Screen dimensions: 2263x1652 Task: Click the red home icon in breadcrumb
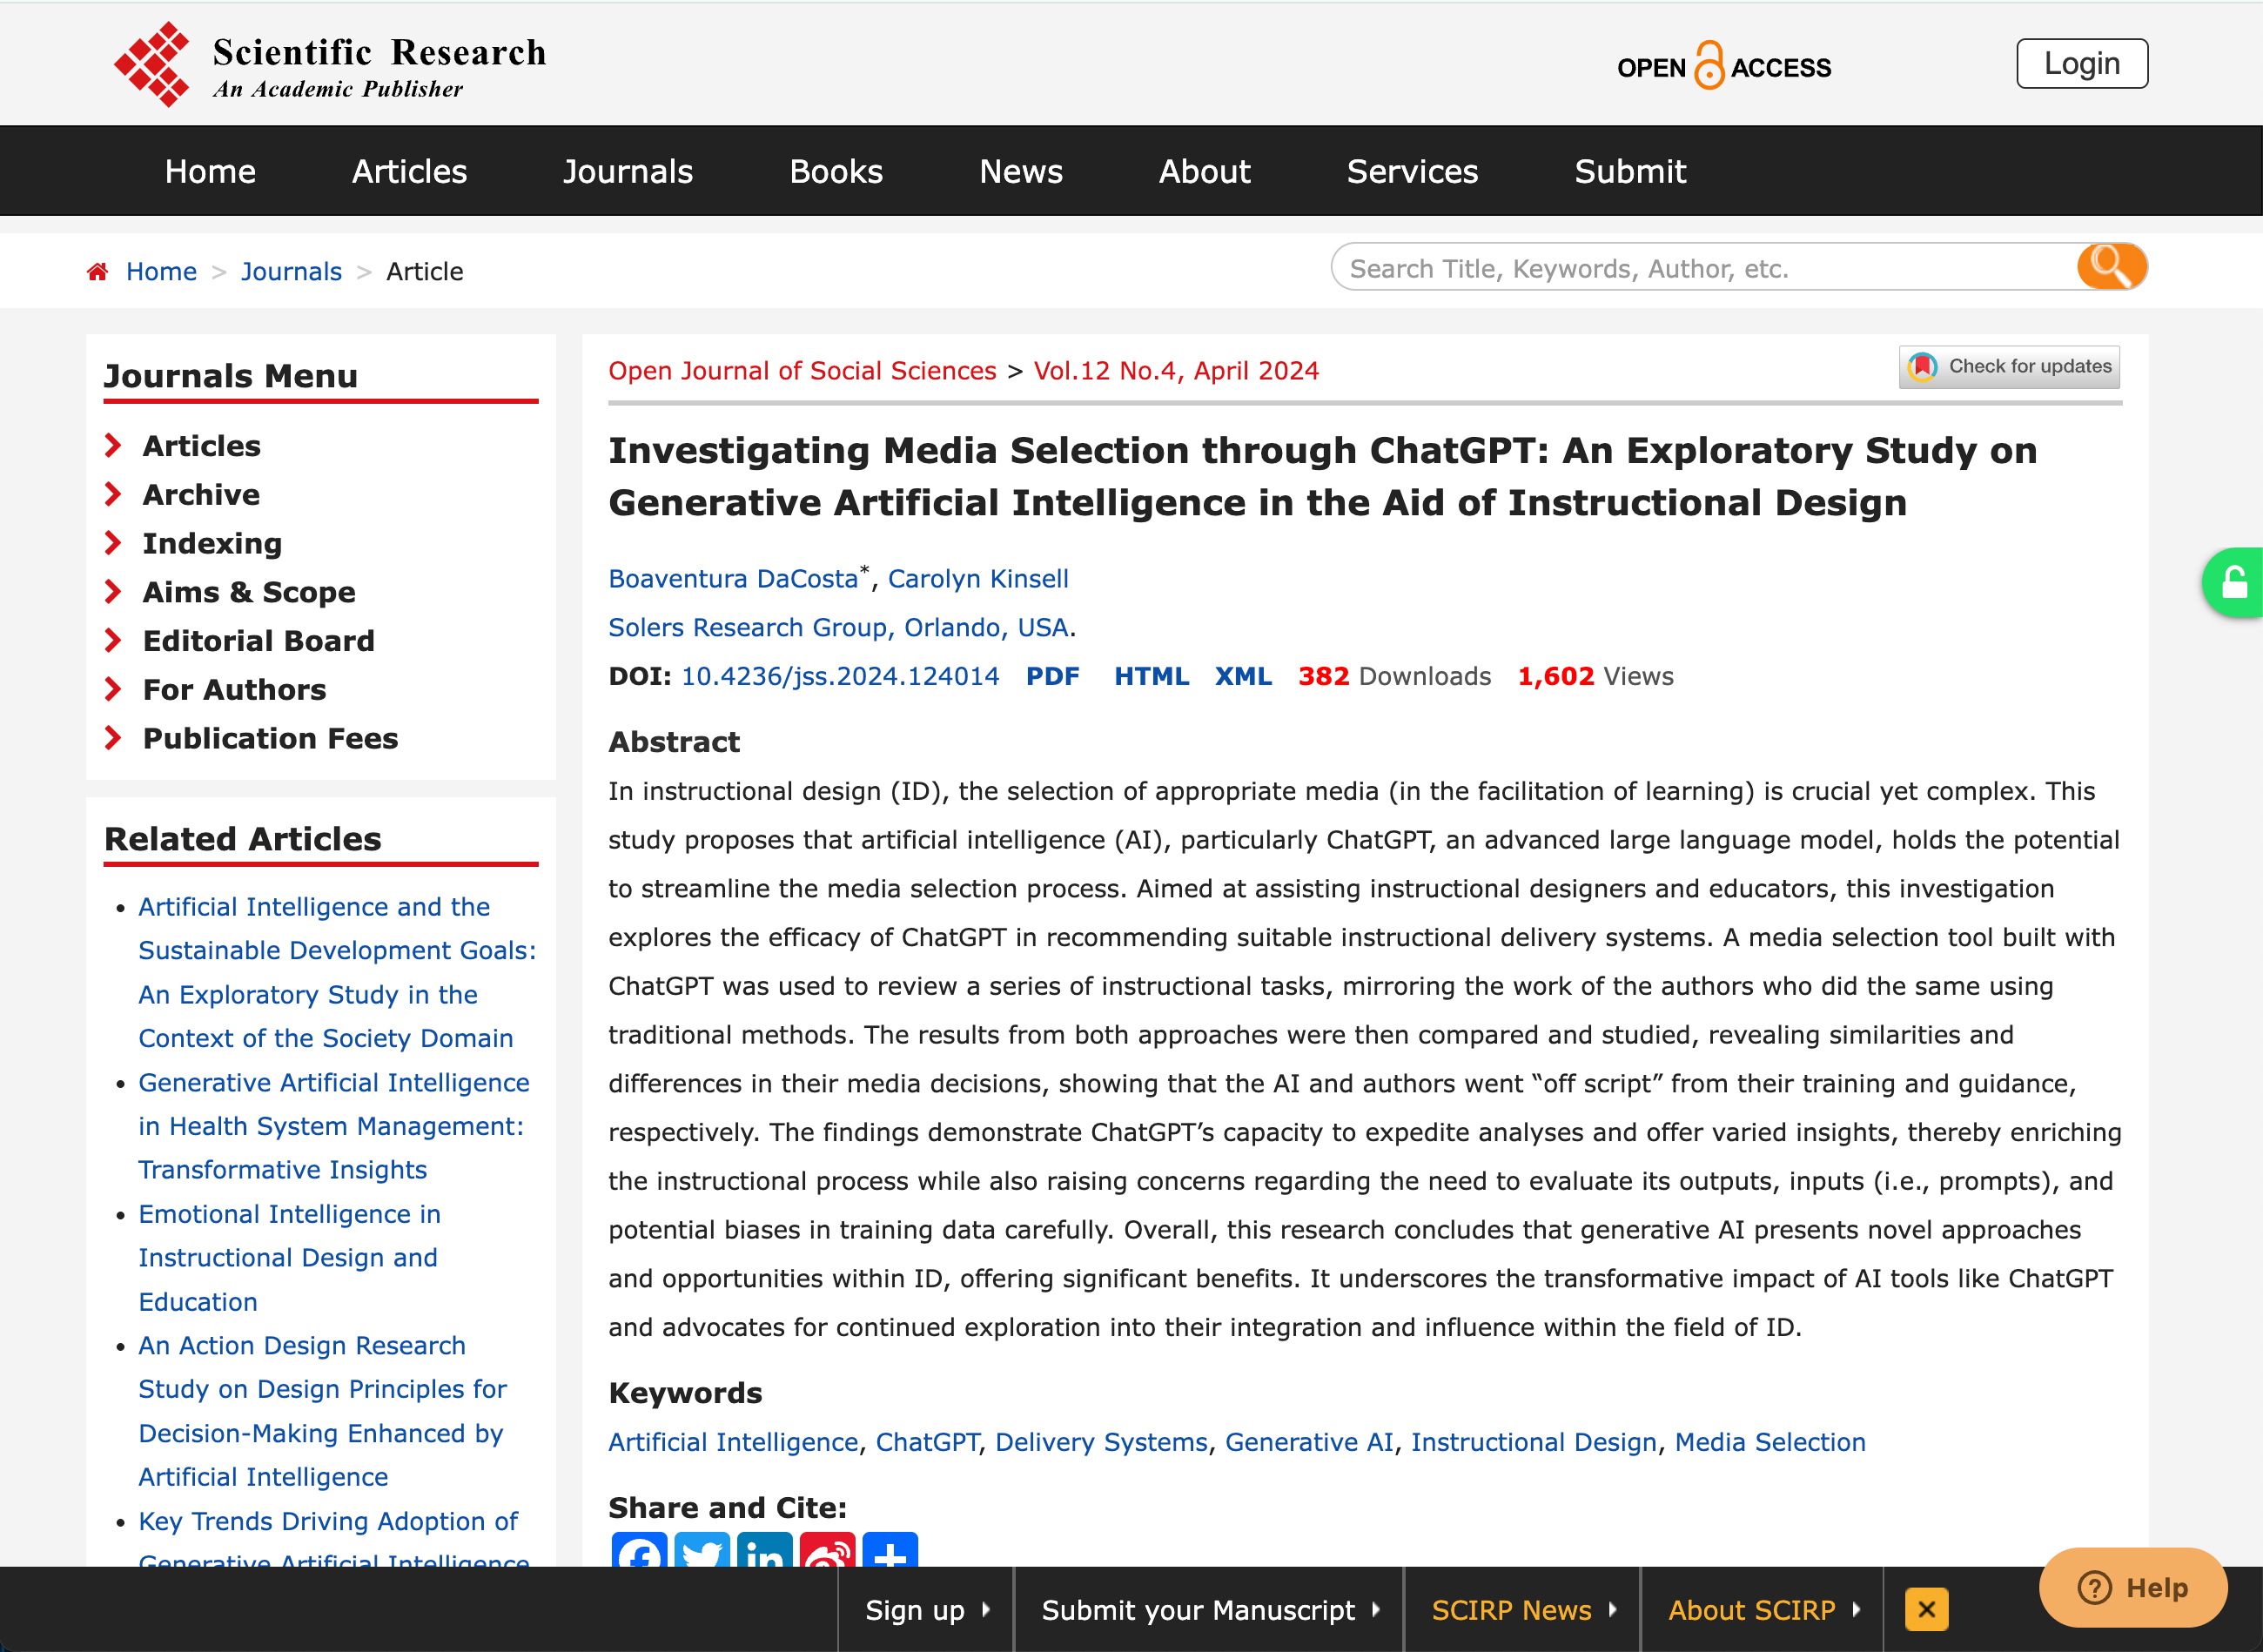[97, 271]
